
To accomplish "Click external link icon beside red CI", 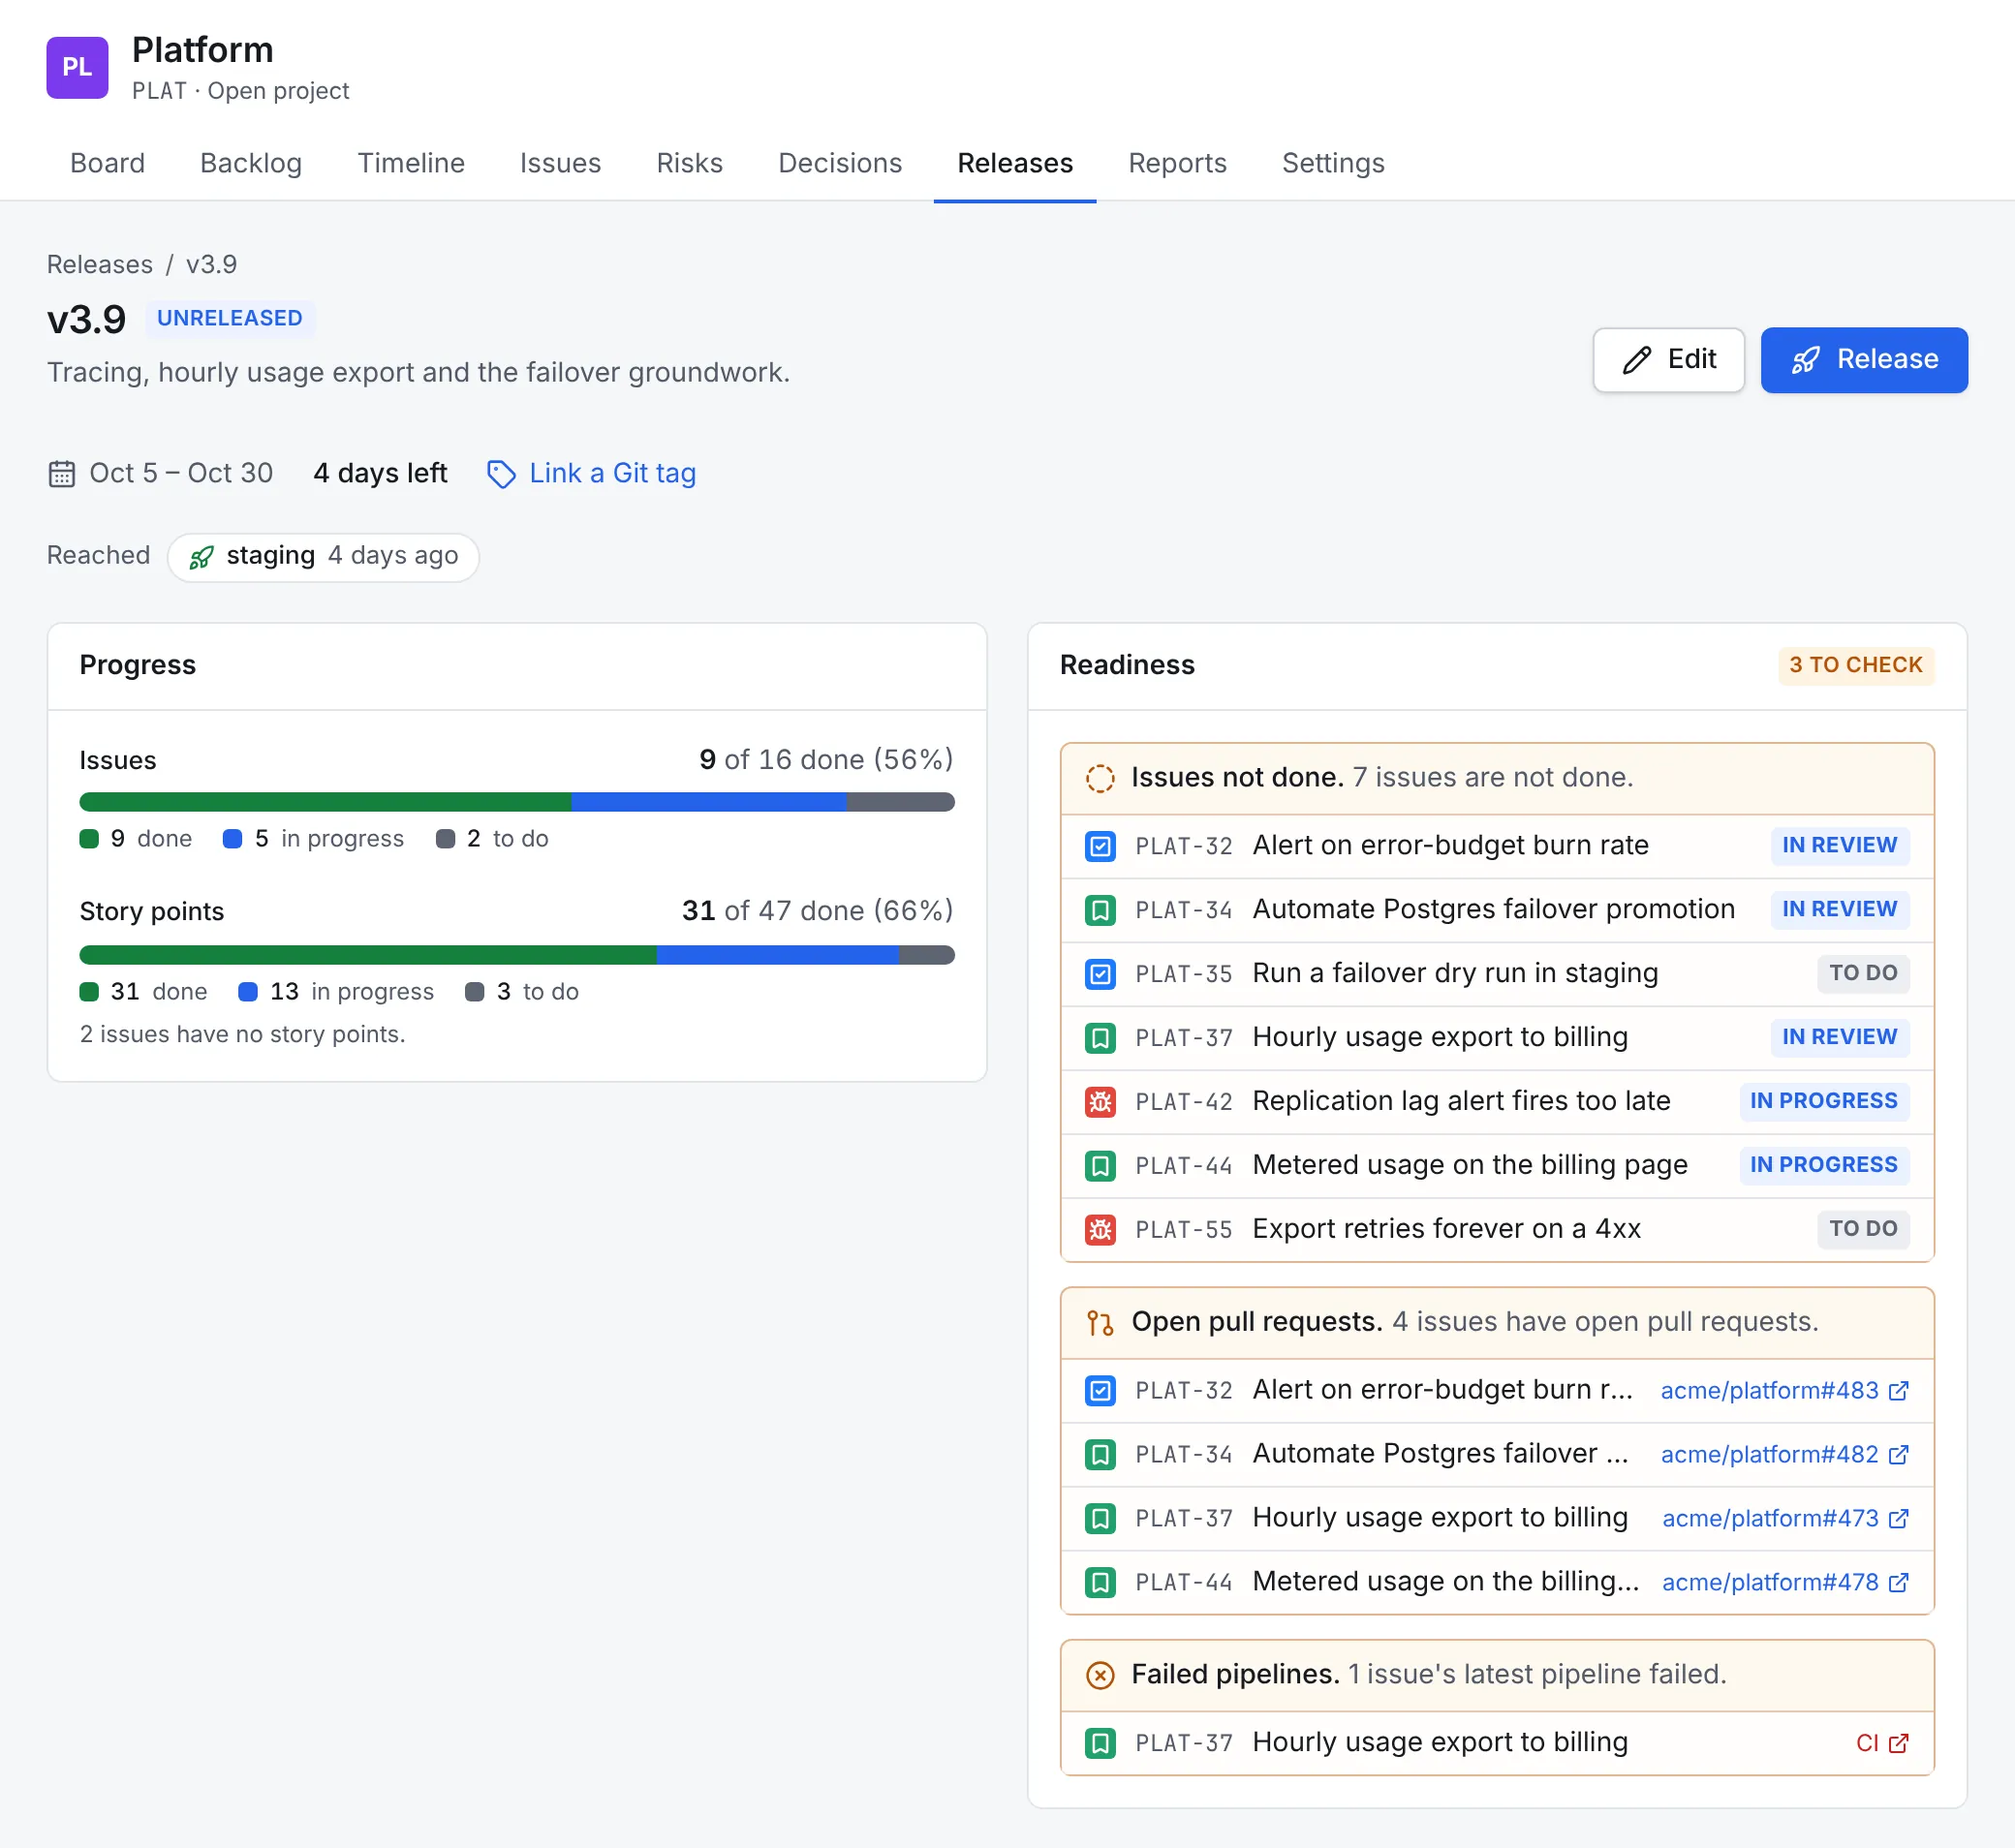I will (1897, 1743).
